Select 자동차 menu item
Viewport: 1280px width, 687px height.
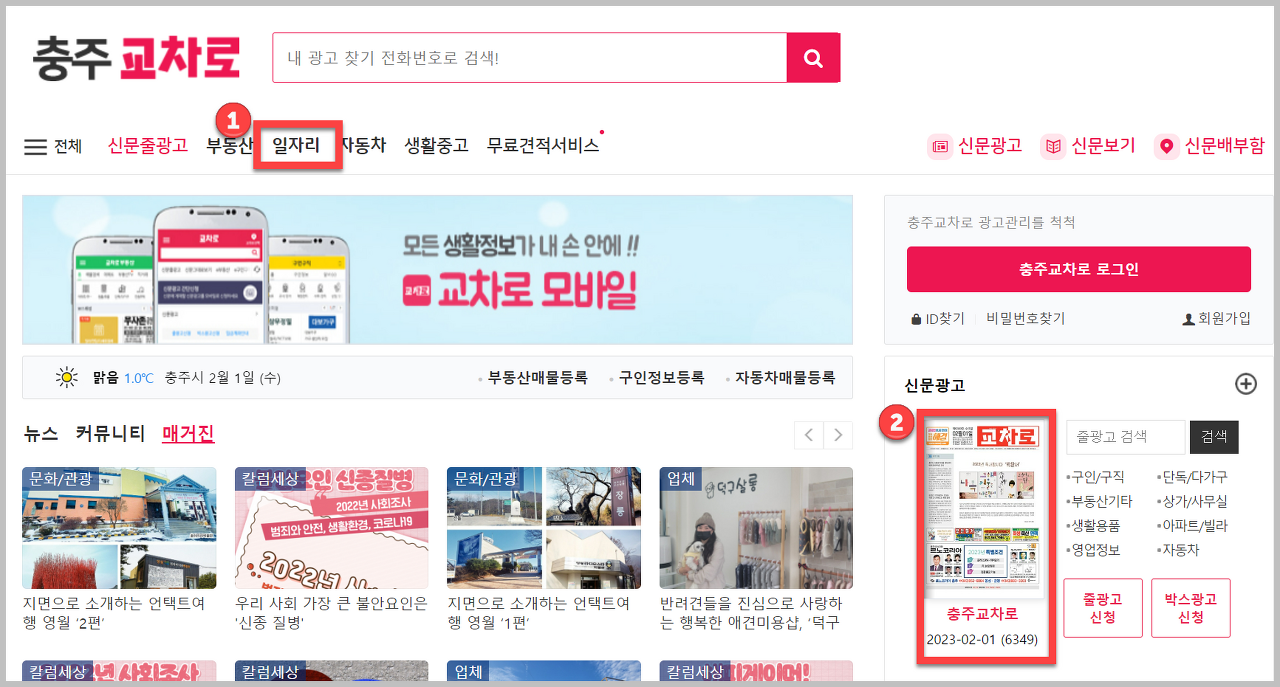click(x=363, y=145)
